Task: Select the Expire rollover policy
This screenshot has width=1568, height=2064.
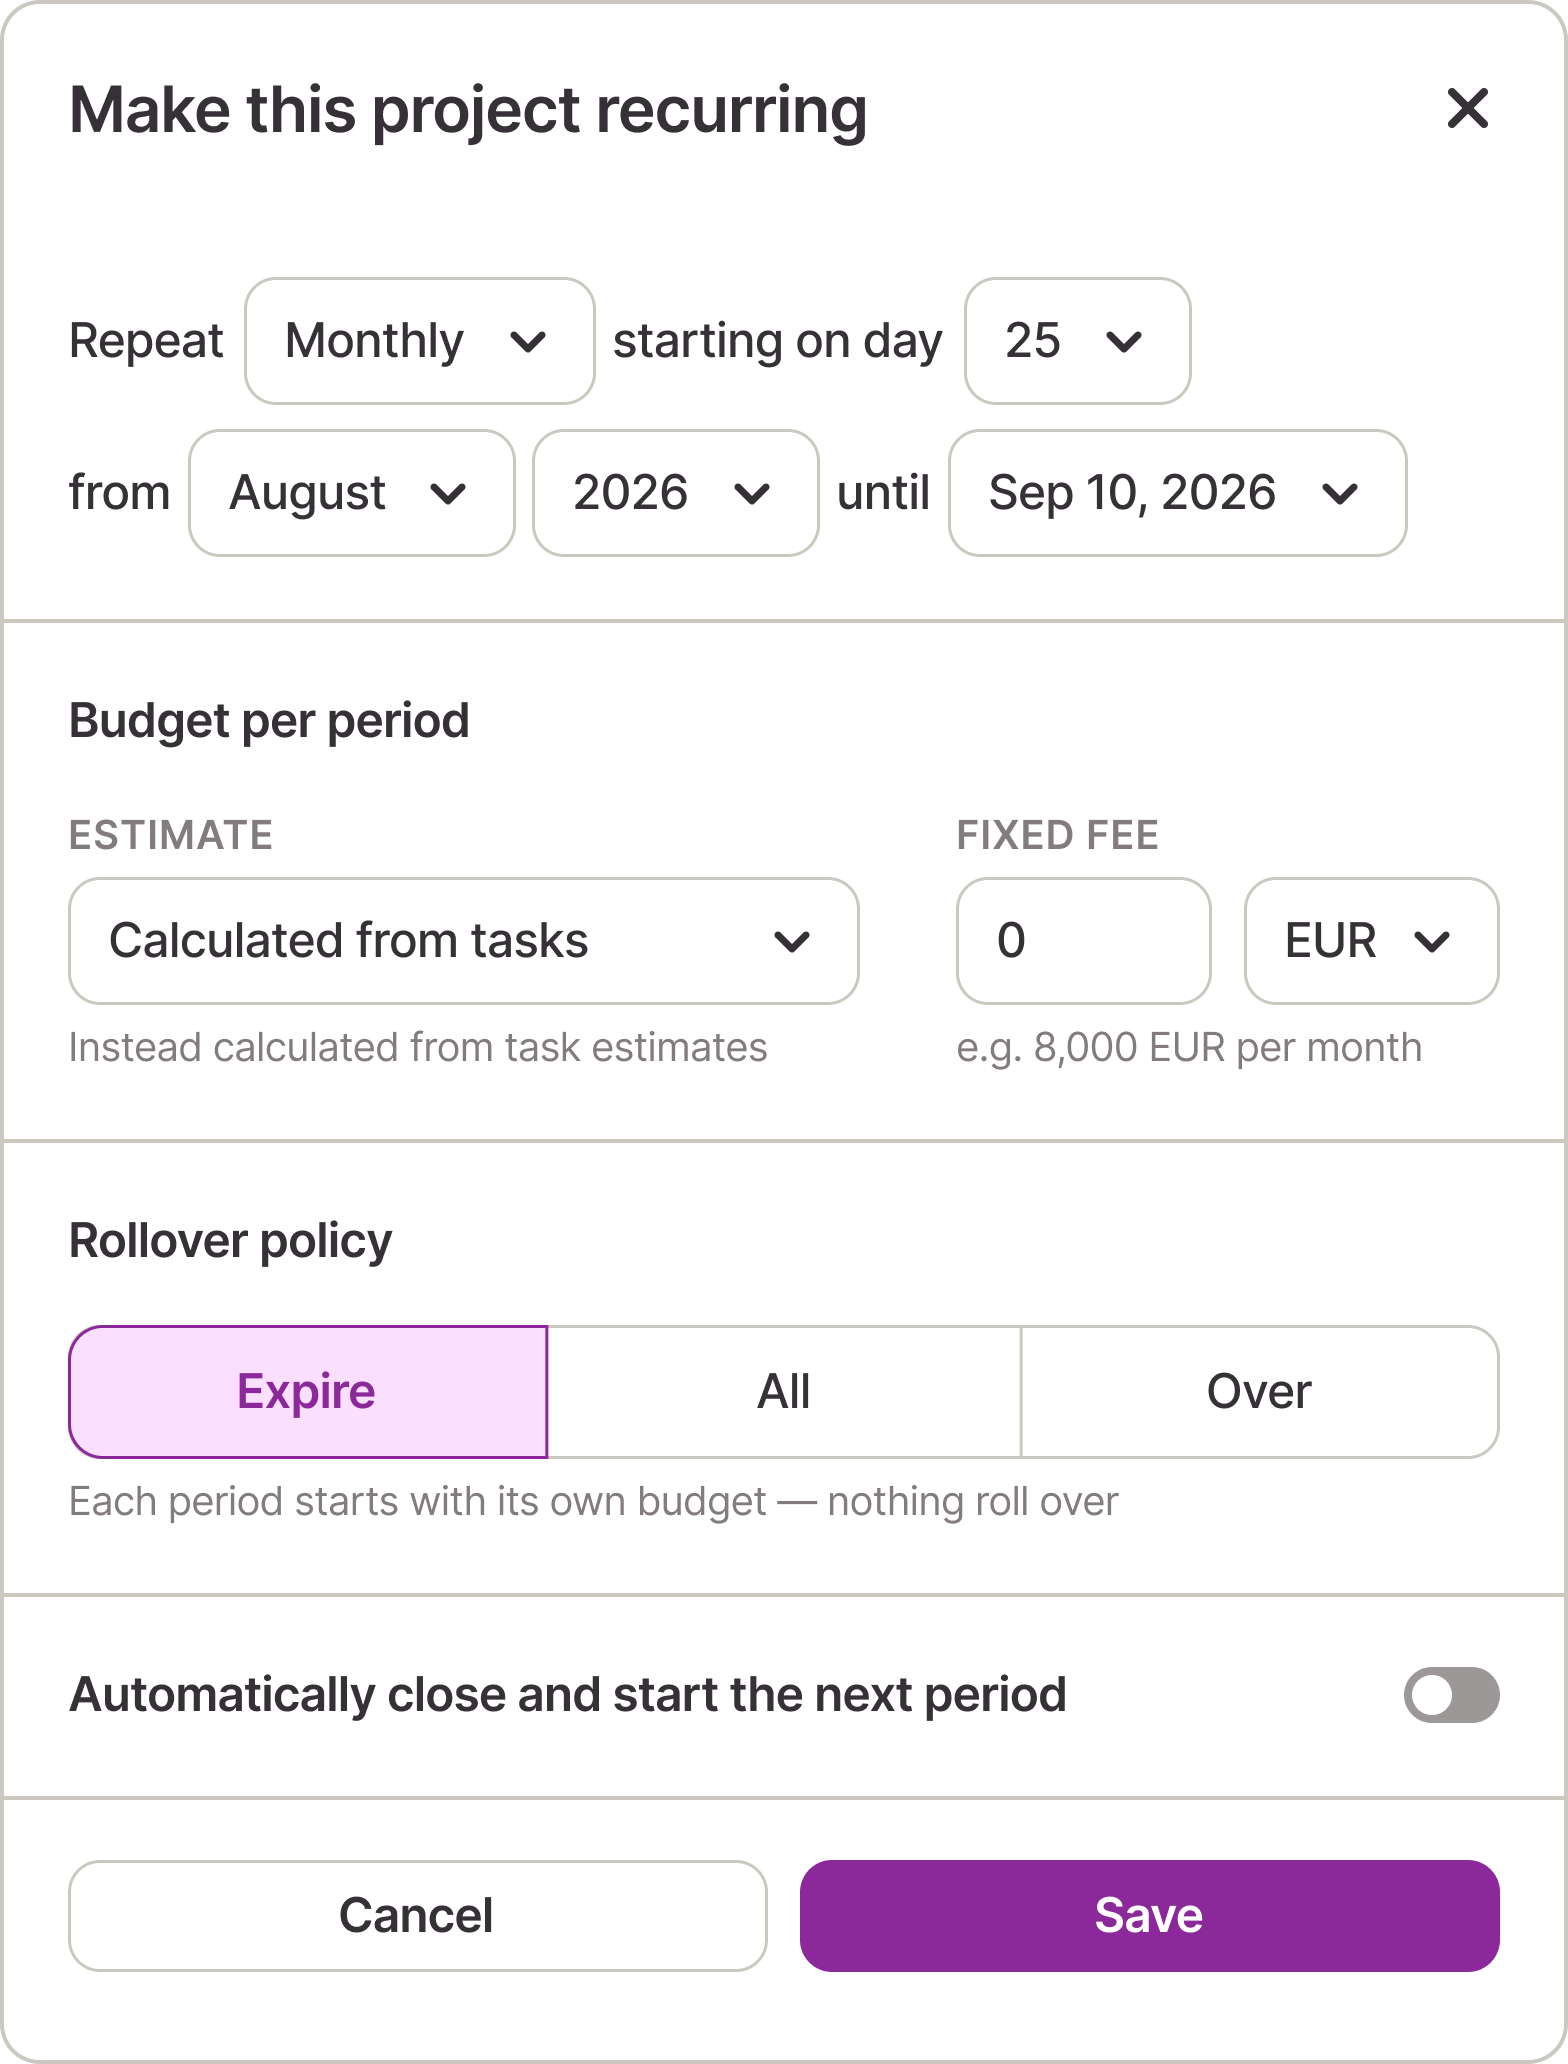Action: (x=308, y=1392)
